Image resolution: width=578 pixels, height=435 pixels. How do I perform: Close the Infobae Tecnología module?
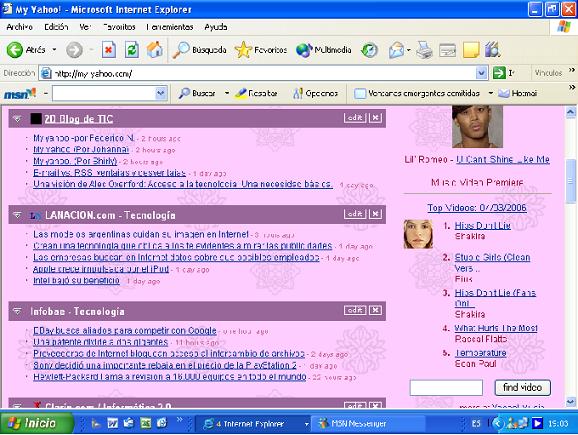(x=375, y=310)
